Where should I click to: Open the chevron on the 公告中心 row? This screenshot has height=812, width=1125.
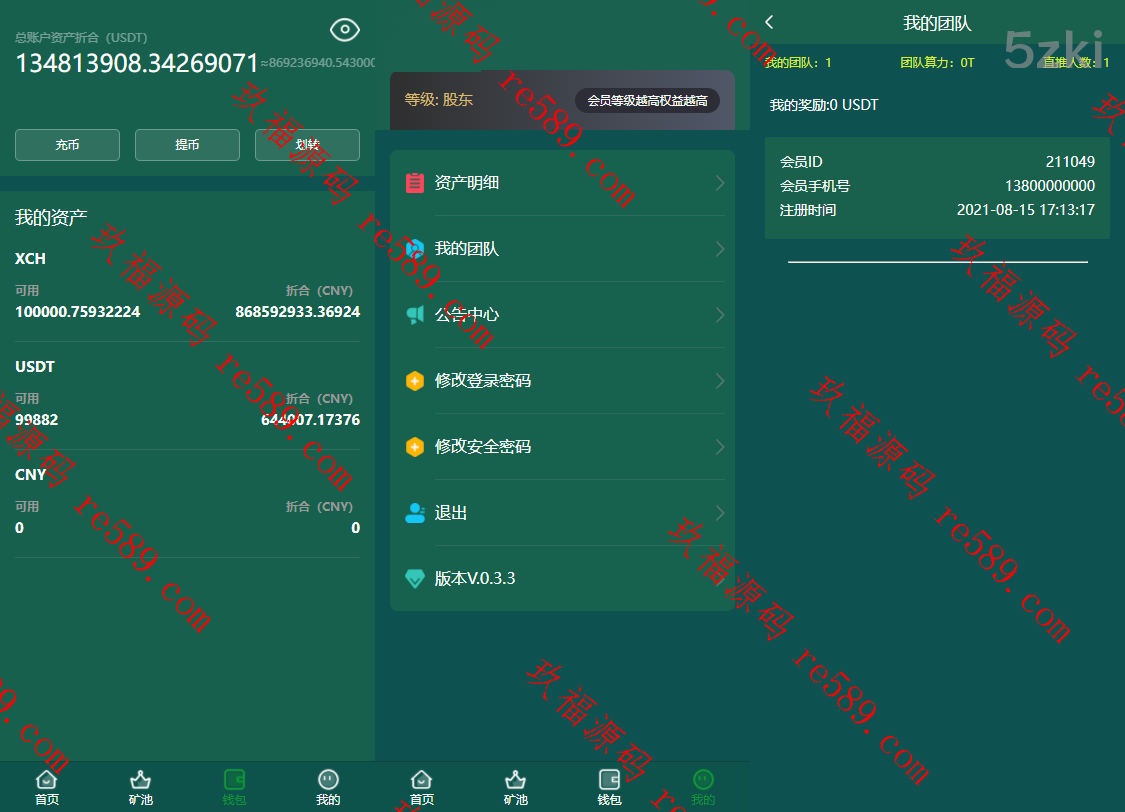click(720, 315)
